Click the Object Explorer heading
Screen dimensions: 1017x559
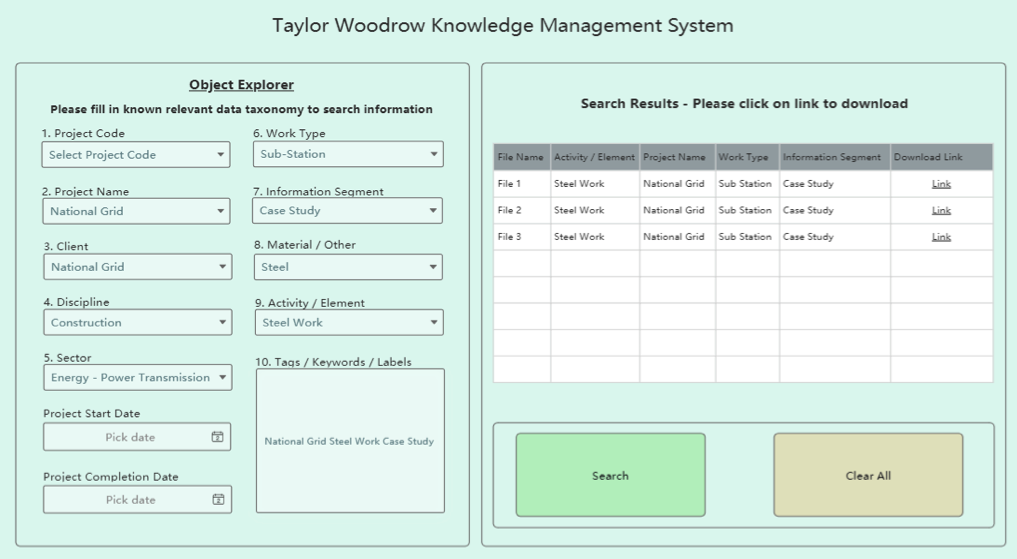241,85
